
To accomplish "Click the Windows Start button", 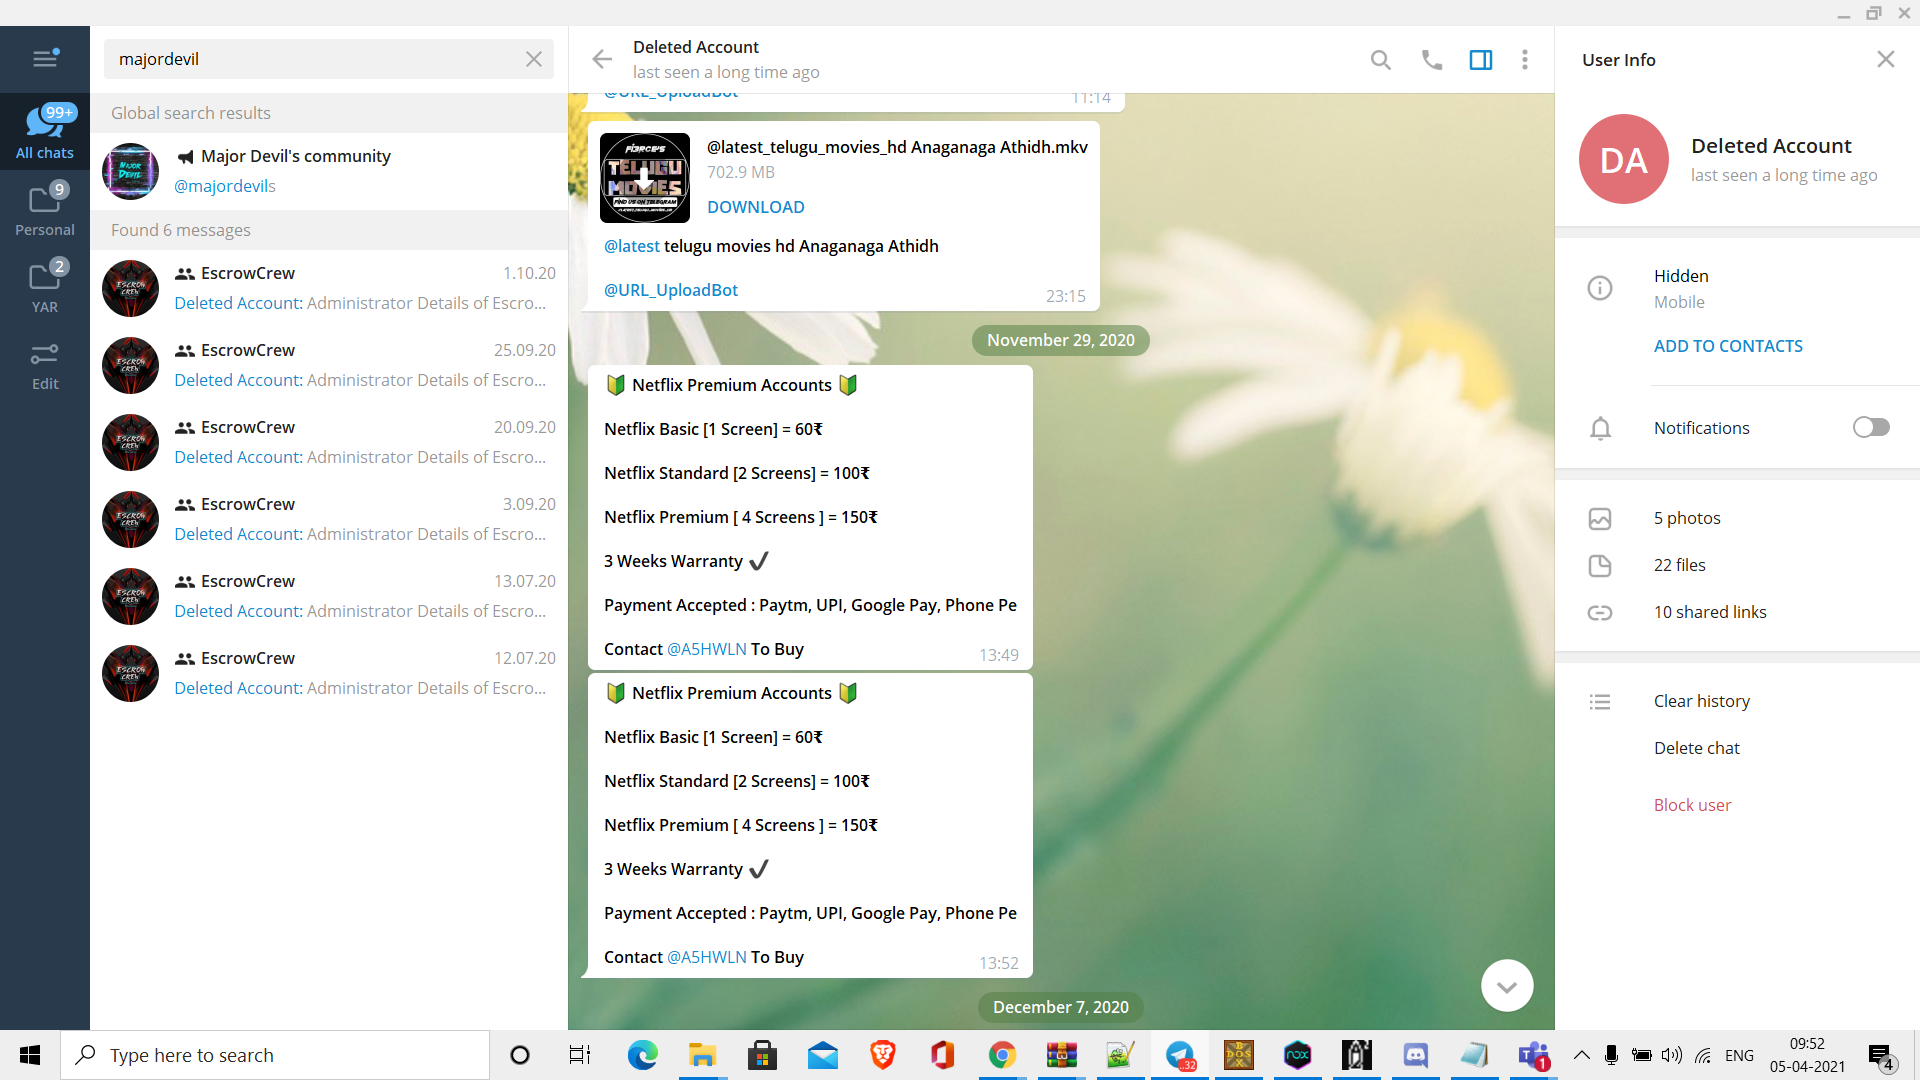I will tap(30, 1055).
